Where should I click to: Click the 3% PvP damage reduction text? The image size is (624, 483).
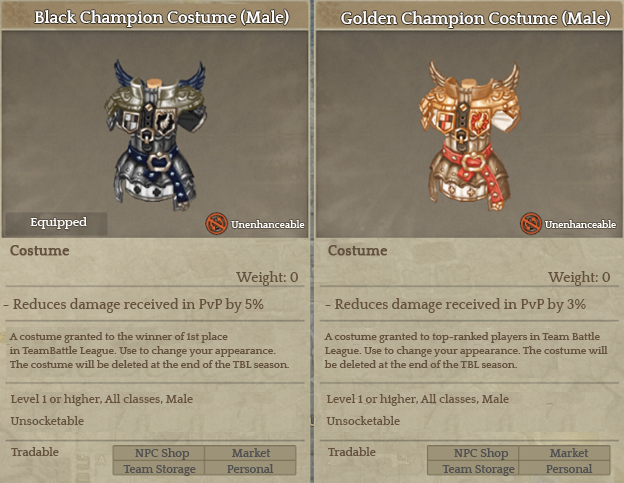click(456, 304)
